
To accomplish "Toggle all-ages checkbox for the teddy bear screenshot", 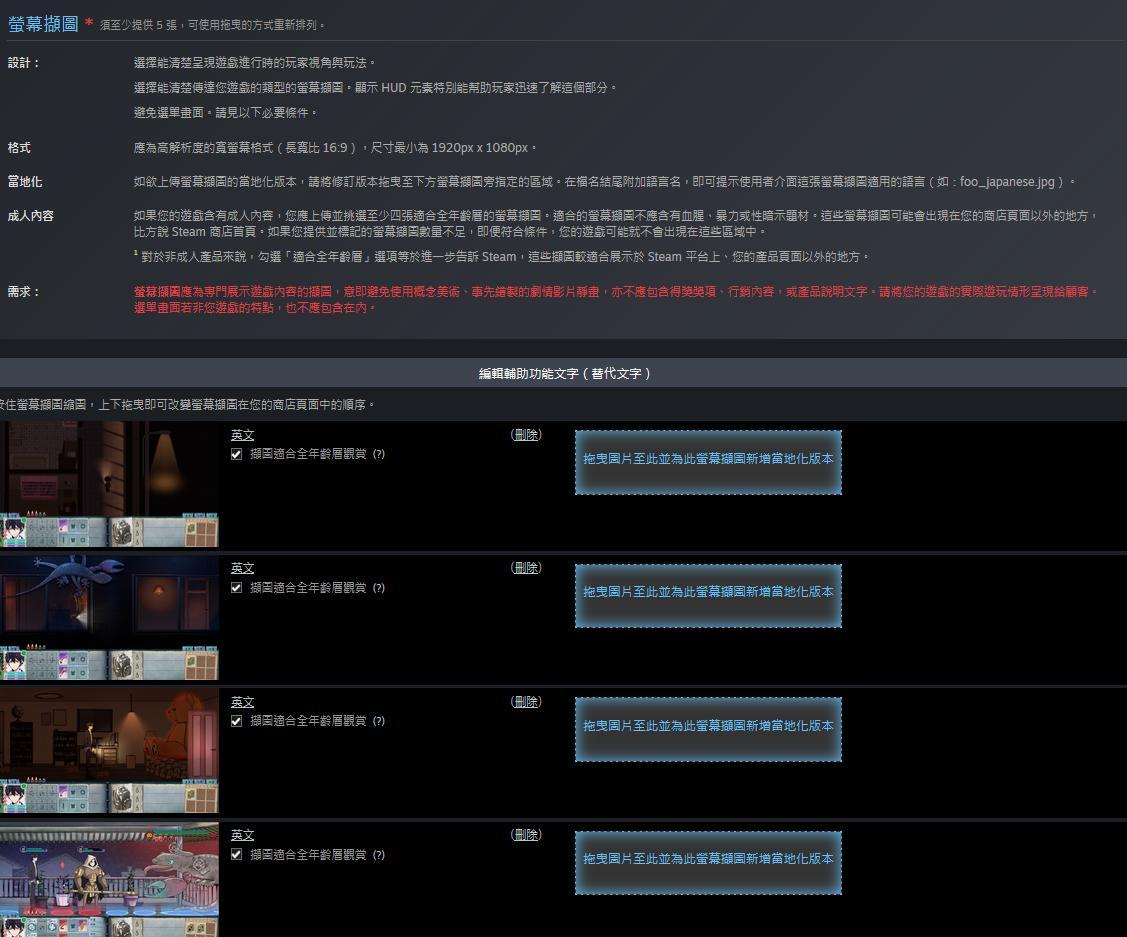I will [x=236, y=721].
